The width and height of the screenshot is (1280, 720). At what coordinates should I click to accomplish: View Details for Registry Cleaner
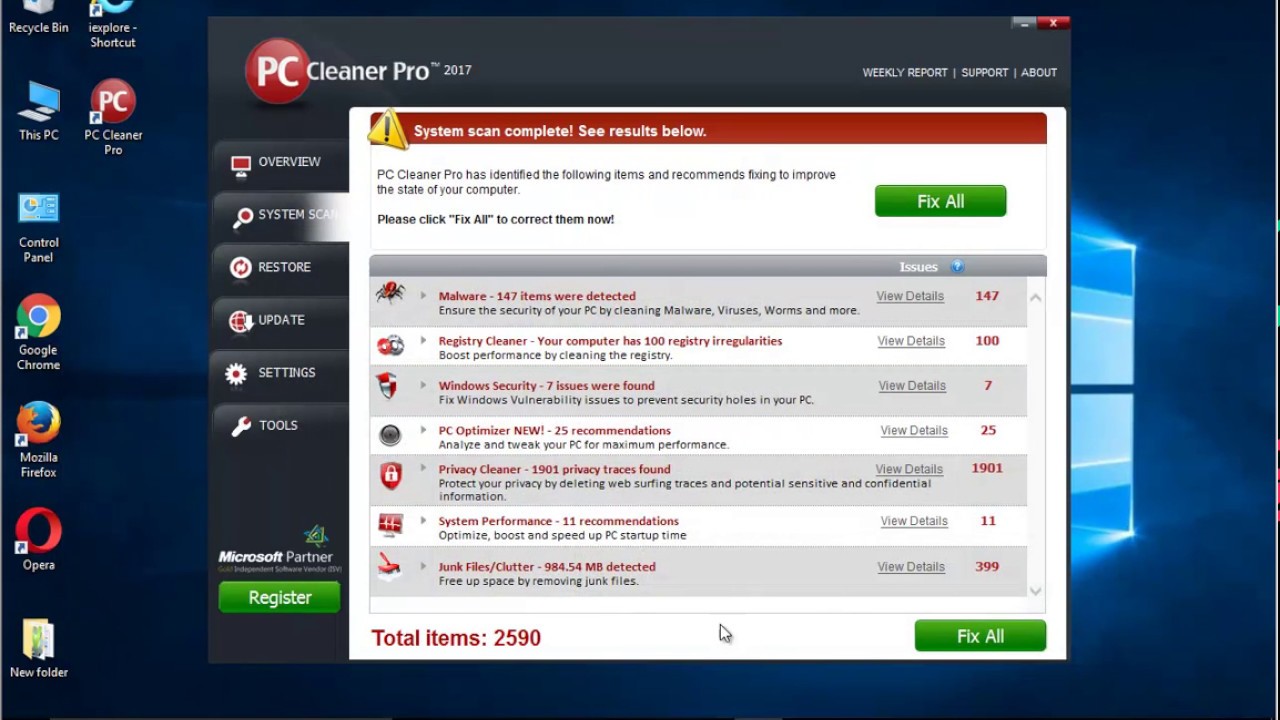pos(911,341)
